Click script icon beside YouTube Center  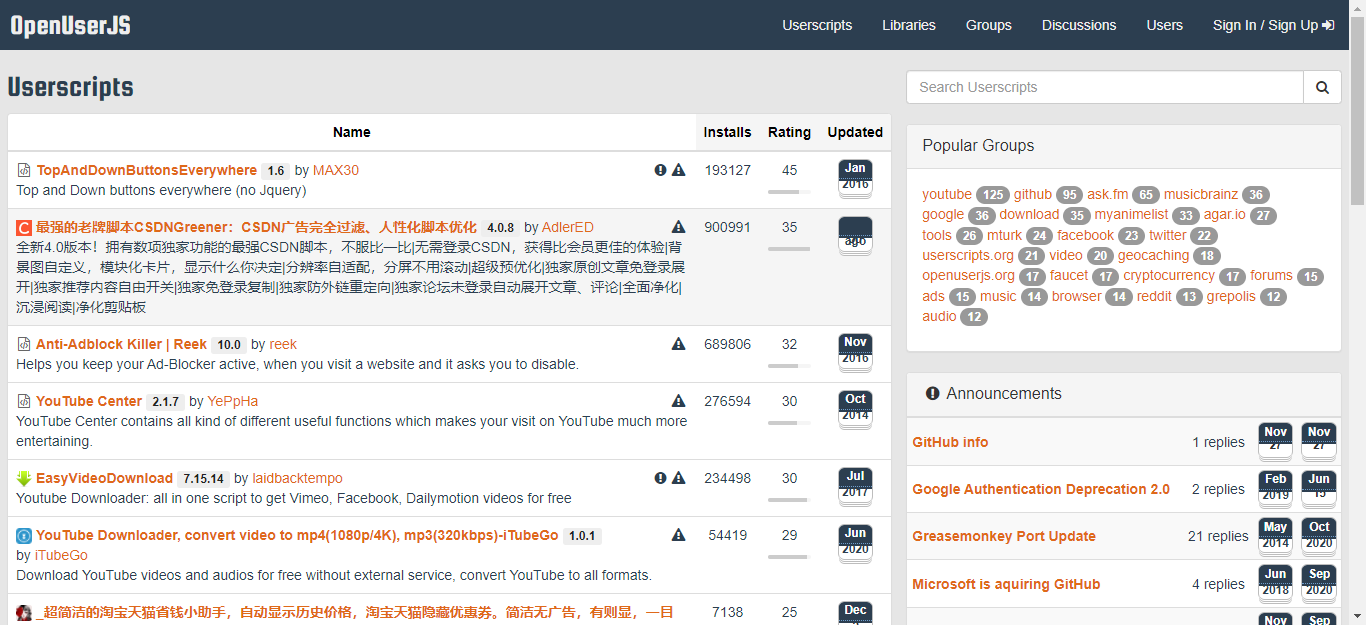(24, 401)
